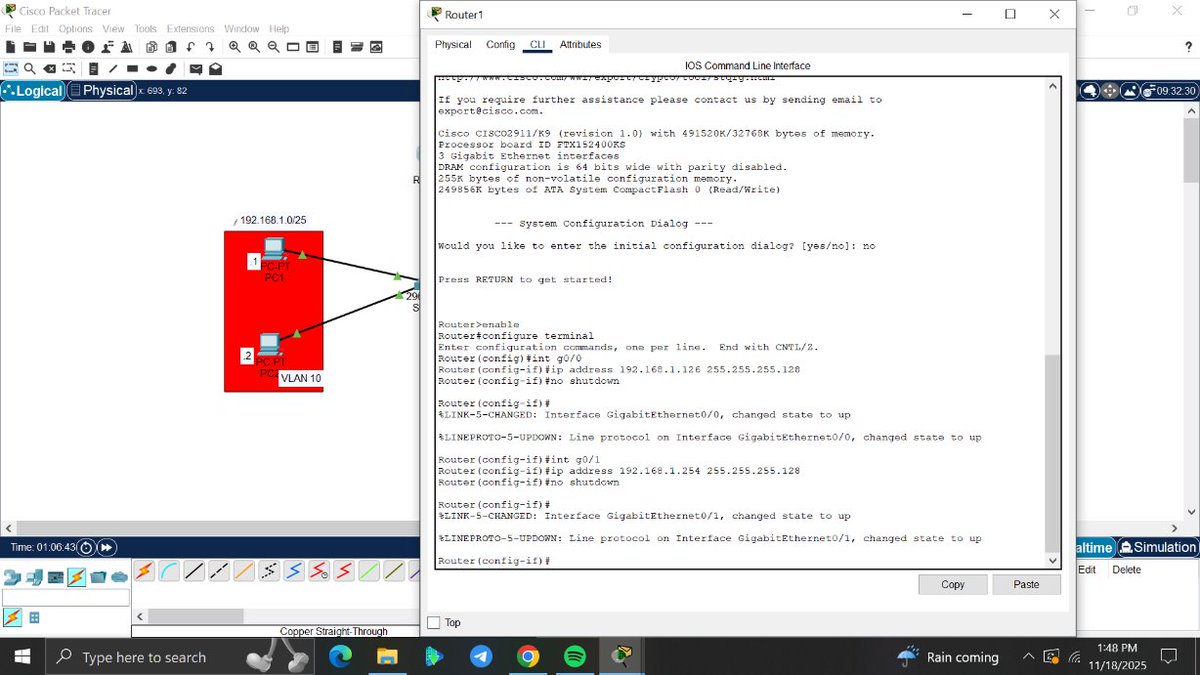Switch to the Physical workspace view
The height and width of the screenshot is (675, 1200).
(101, 90)
